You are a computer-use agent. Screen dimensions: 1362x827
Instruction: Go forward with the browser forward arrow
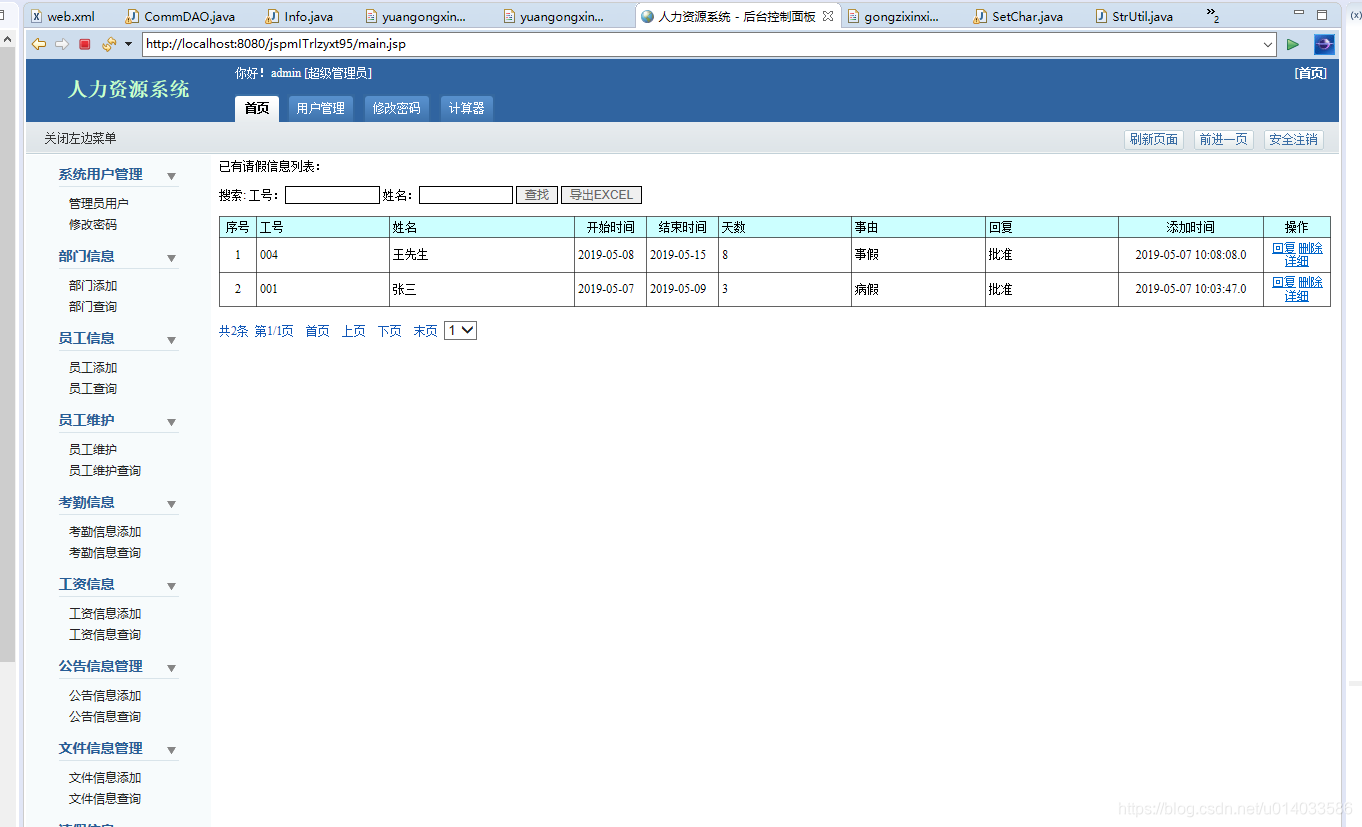tap(62, 44)
